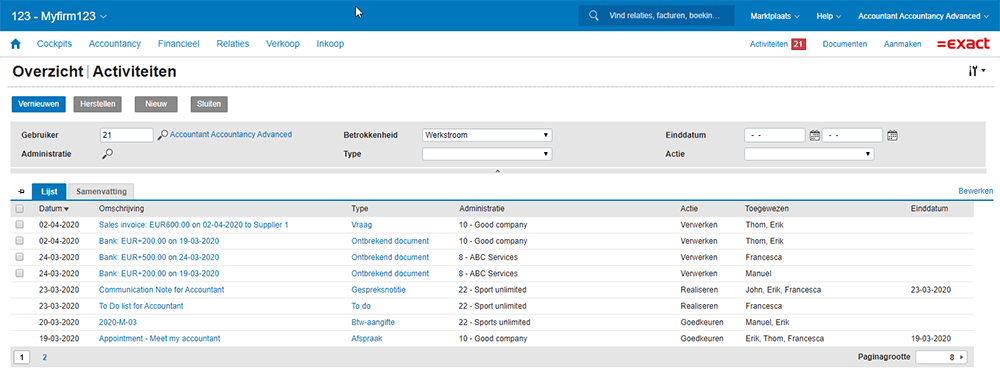This screenshot has width=1000, height=377.
Task: Click the Vraag type link
Action: (362, 225)
